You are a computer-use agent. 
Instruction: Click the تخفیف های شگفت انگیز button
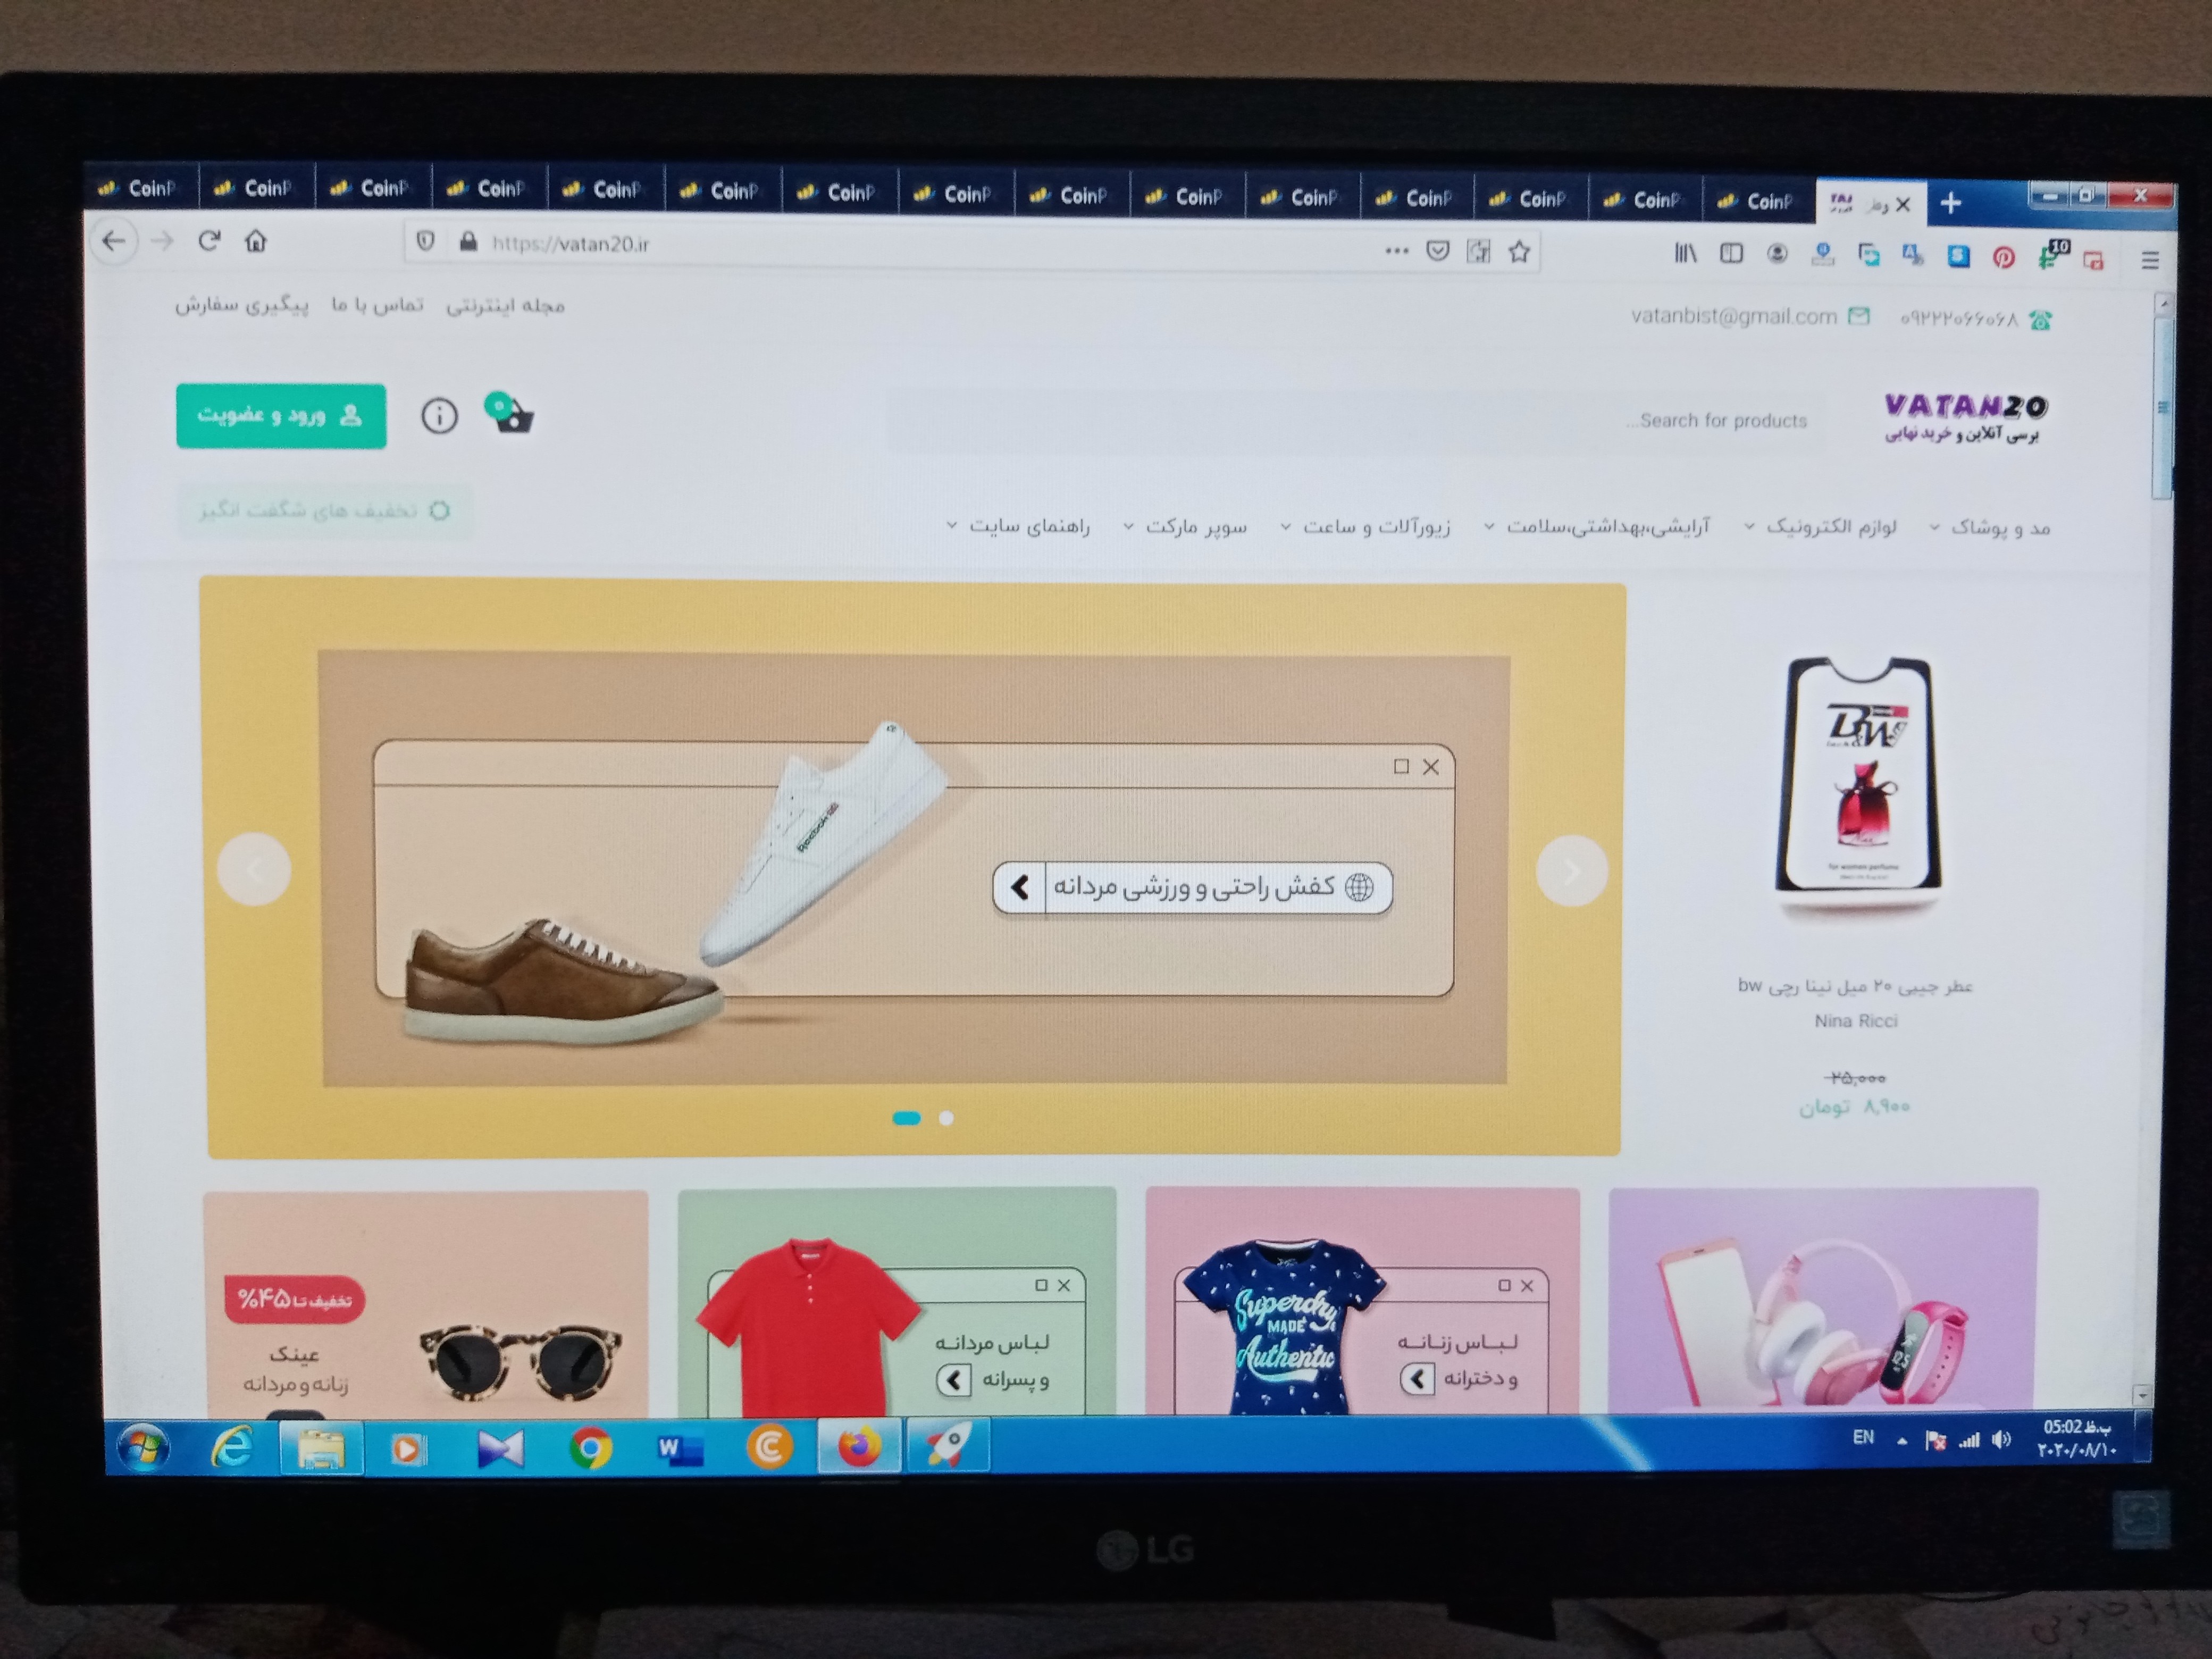pyautogui.click(x=324, y=510)
